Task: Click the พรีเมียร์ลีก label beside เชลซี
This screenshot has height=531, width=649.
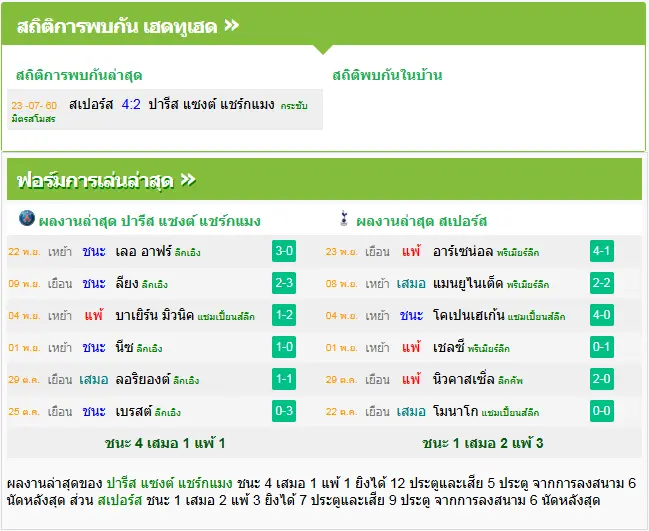Action: click(x=489, y=348)
